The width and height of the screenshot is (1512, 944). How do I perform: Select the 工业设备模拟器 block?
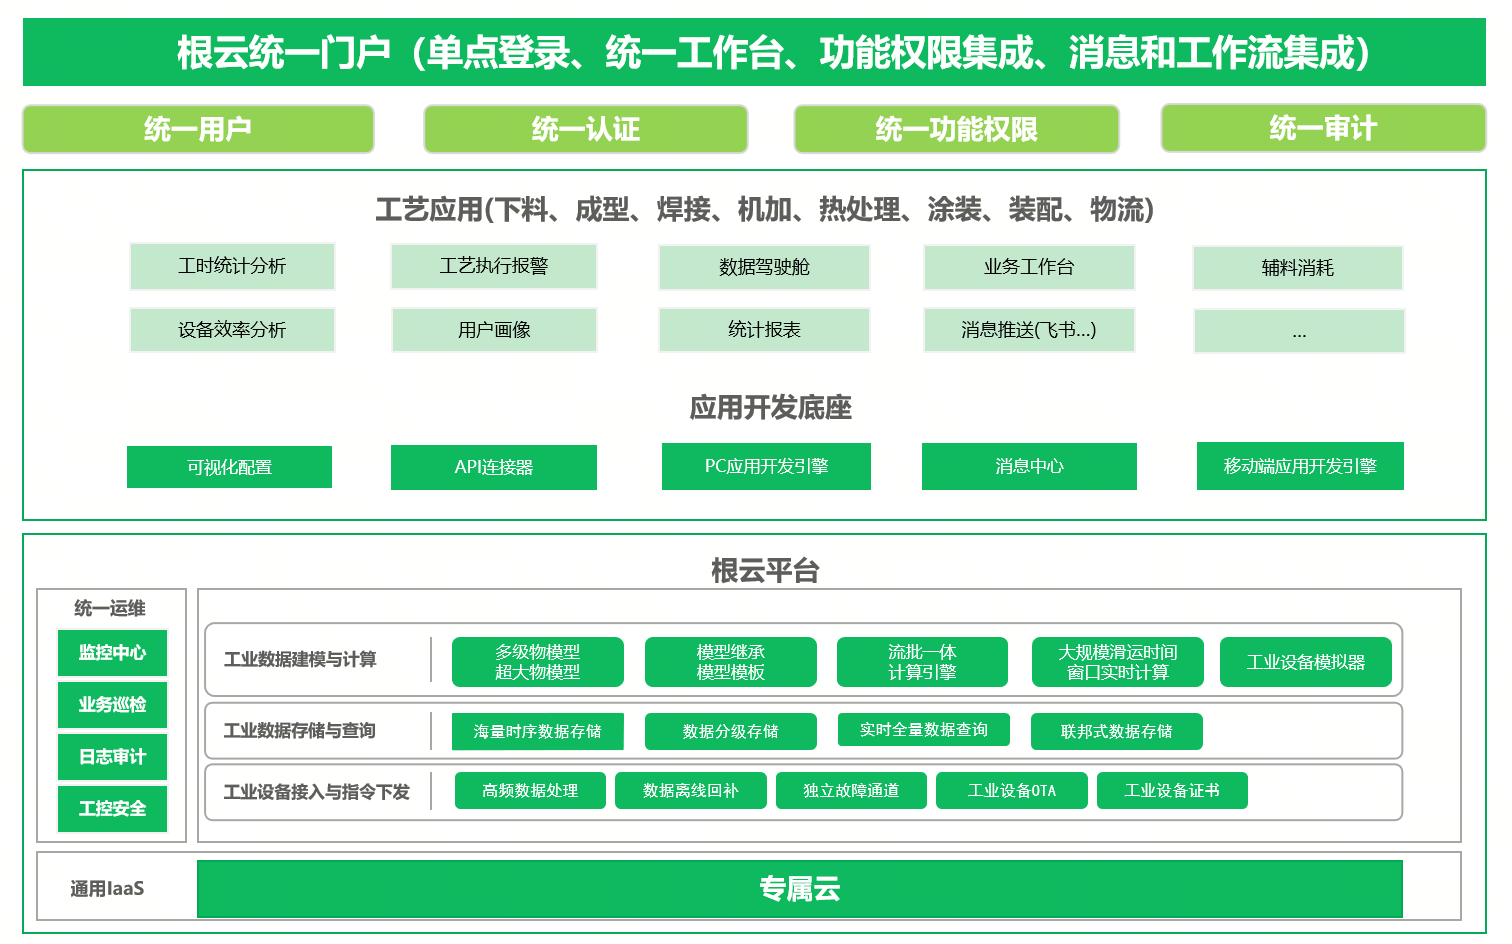pyautogui.click(x=1305, y=662)
